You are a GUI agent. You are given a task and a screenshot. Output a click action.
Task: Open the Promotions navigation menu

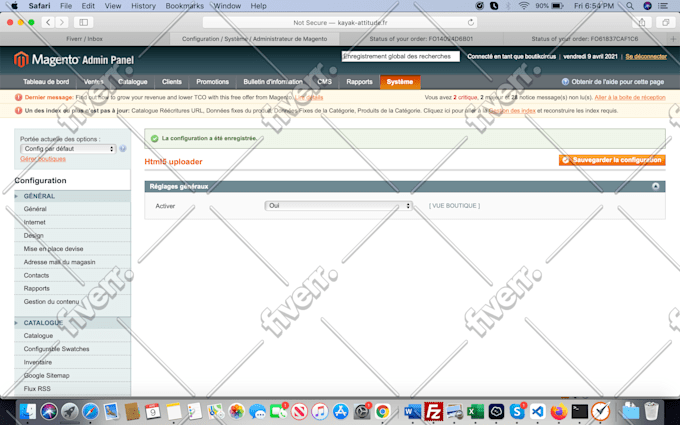tap(212, 82)
